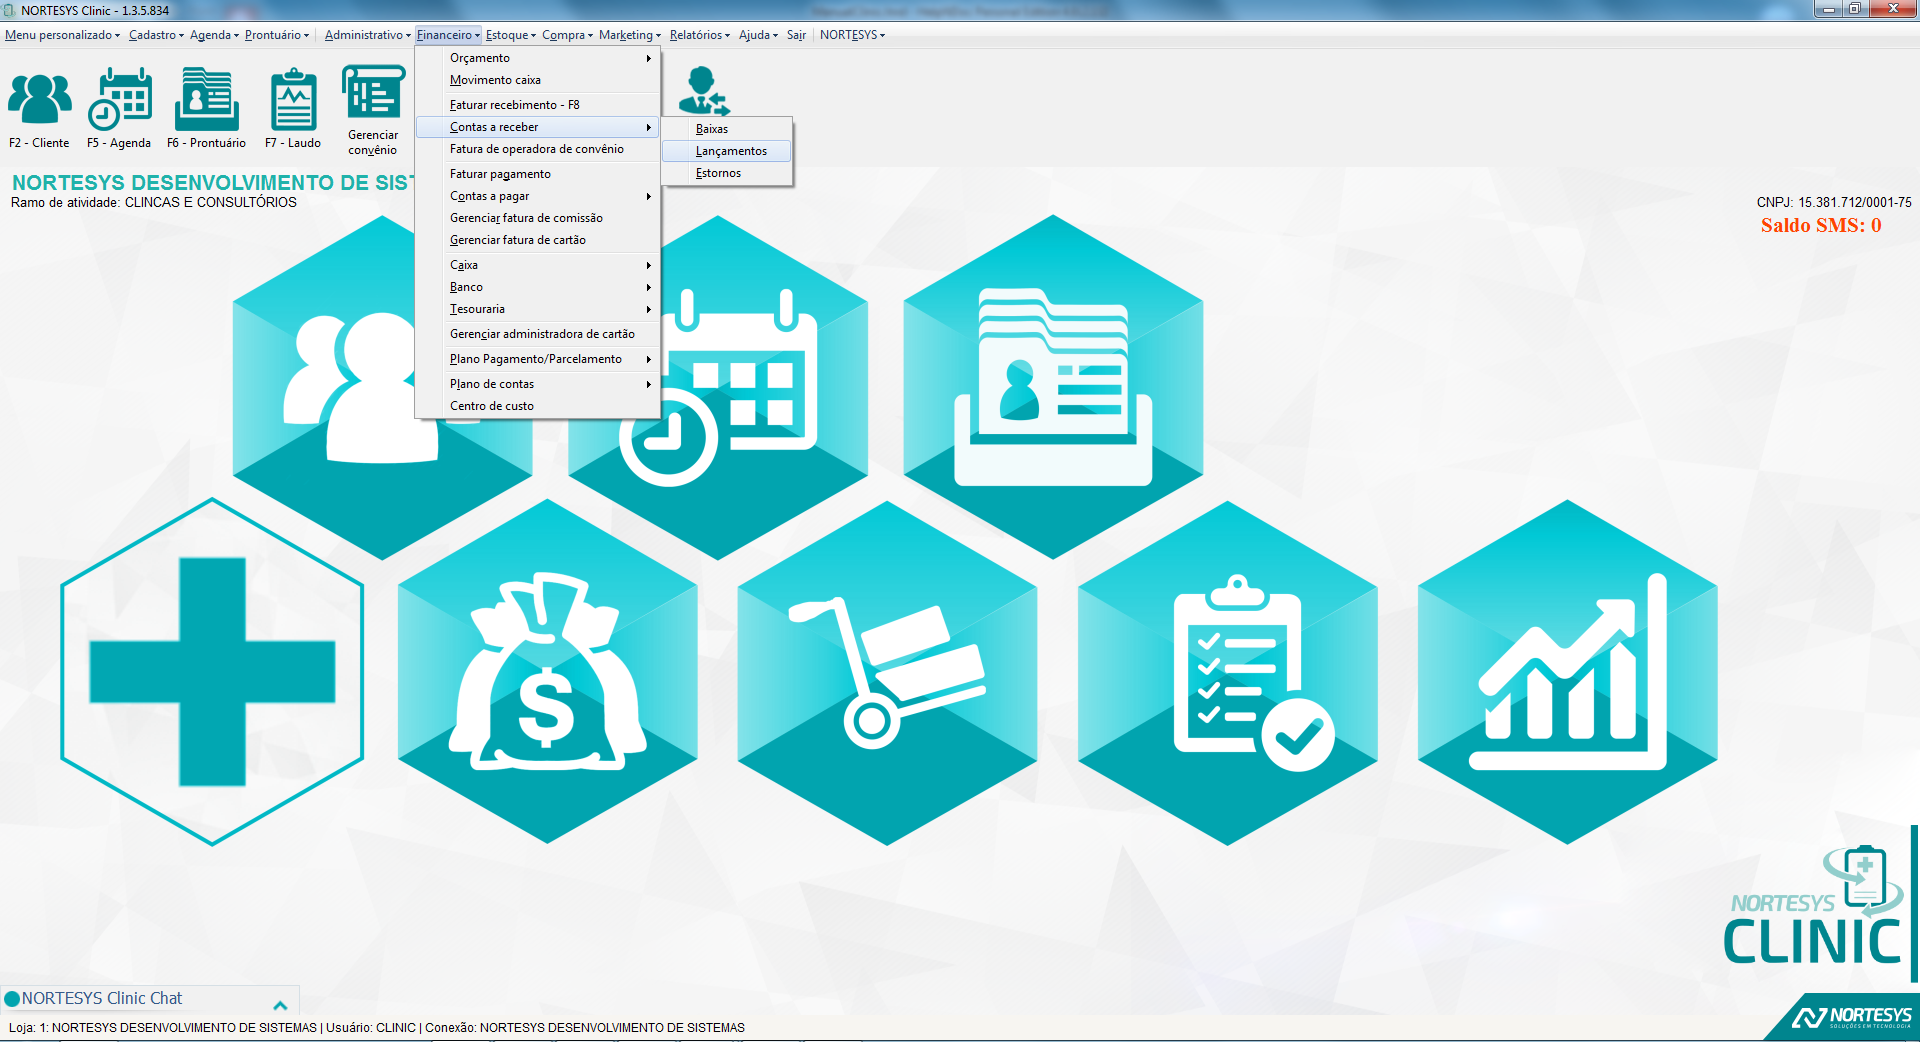Open the hand truck stock tile
This screenshot has width=1920, height=1042.
coord(887,672)
